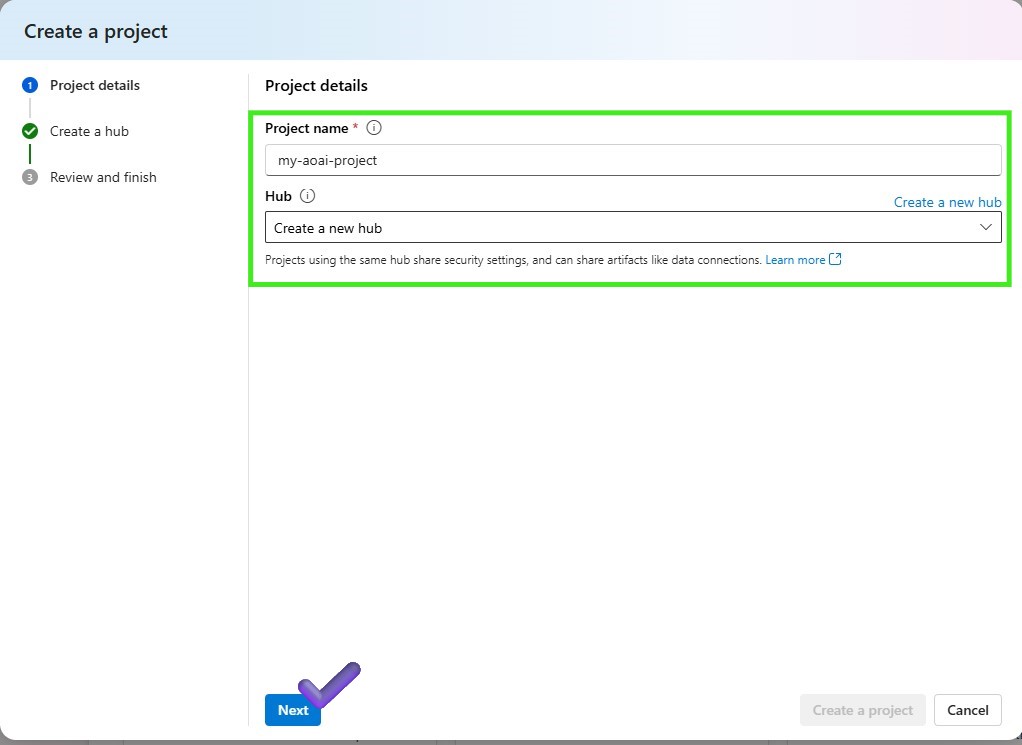Click the hub sharing description text
The height and width of the screenshot is (745, 1022).
click(x=513, y=260)
